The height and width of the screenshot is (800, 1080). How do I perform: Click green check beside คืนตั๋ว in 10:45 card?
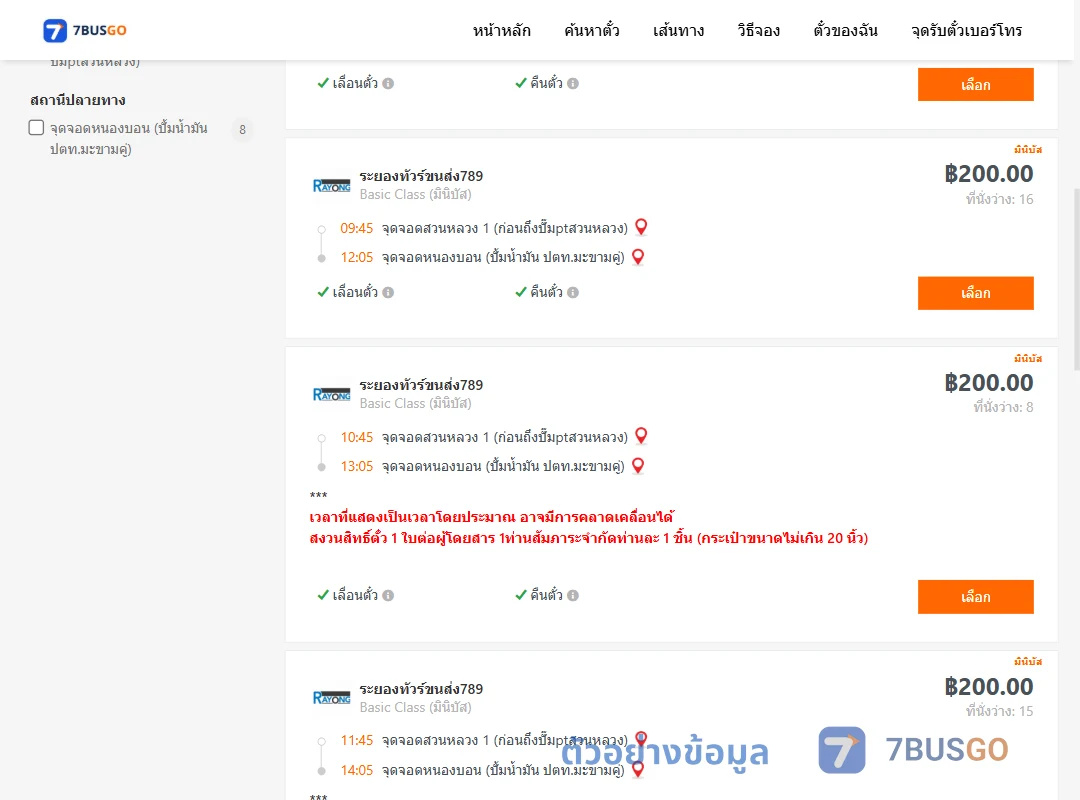point(521,595)
